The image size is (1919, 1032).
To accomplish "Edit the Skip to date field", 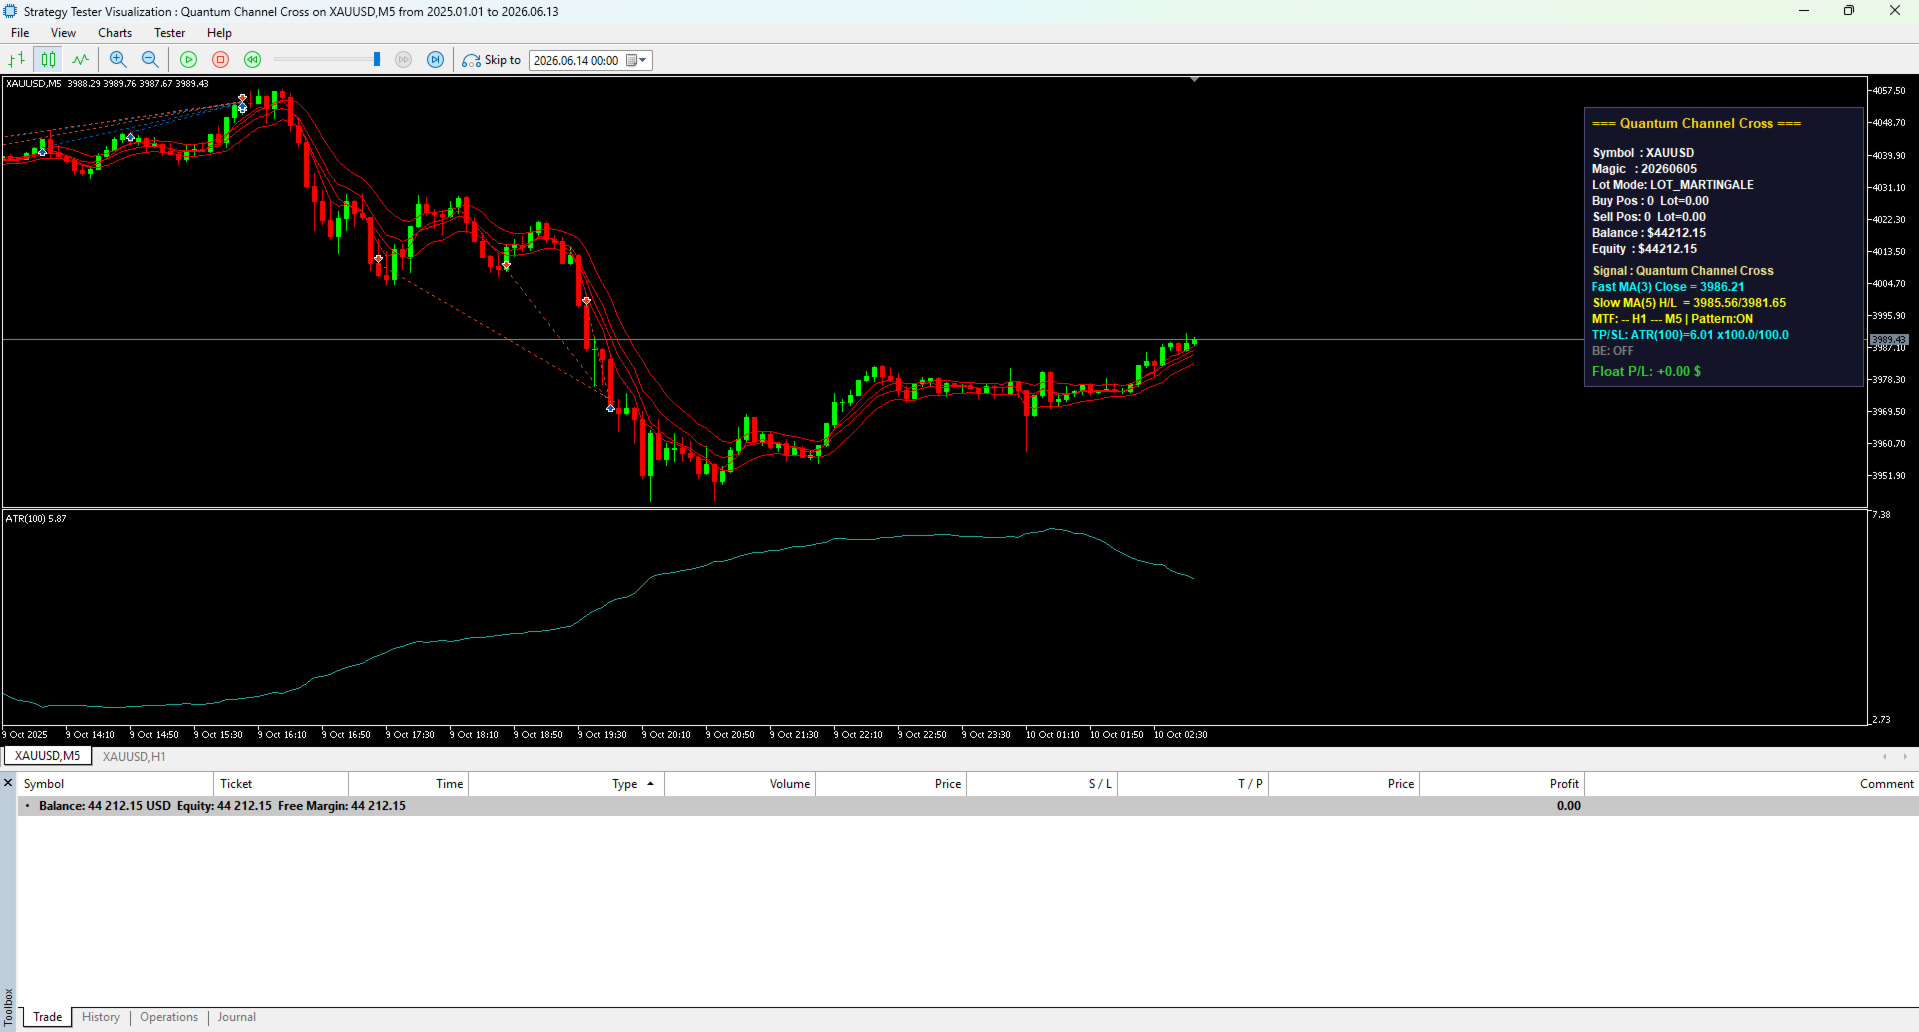I will (577, 60).
